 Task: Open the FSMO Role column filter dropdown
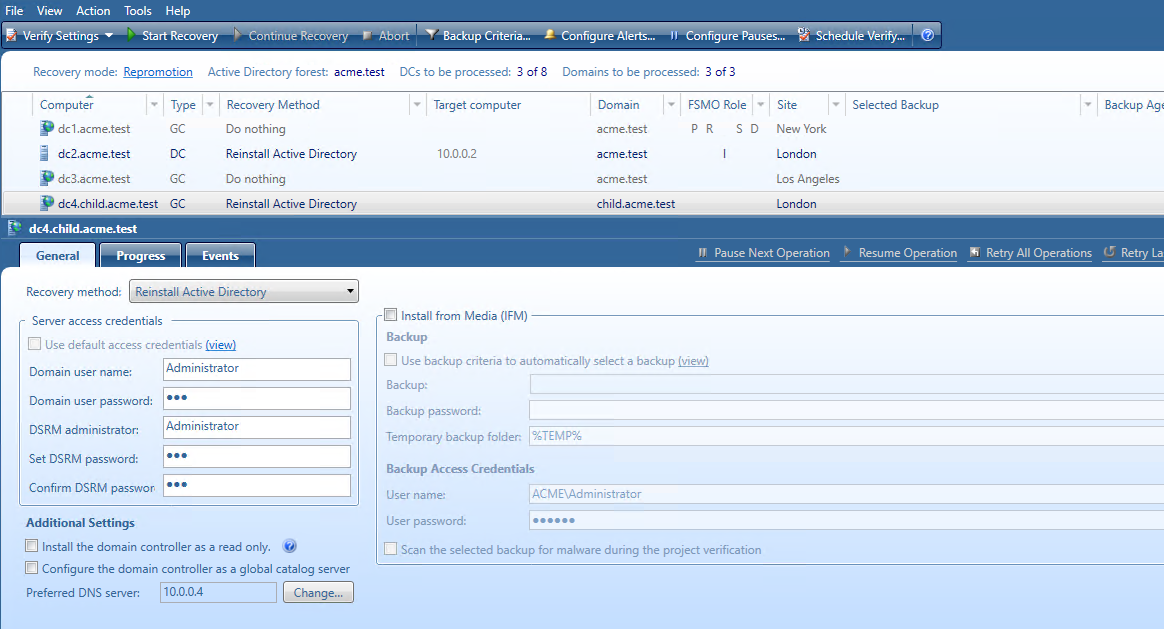[760, 105]
